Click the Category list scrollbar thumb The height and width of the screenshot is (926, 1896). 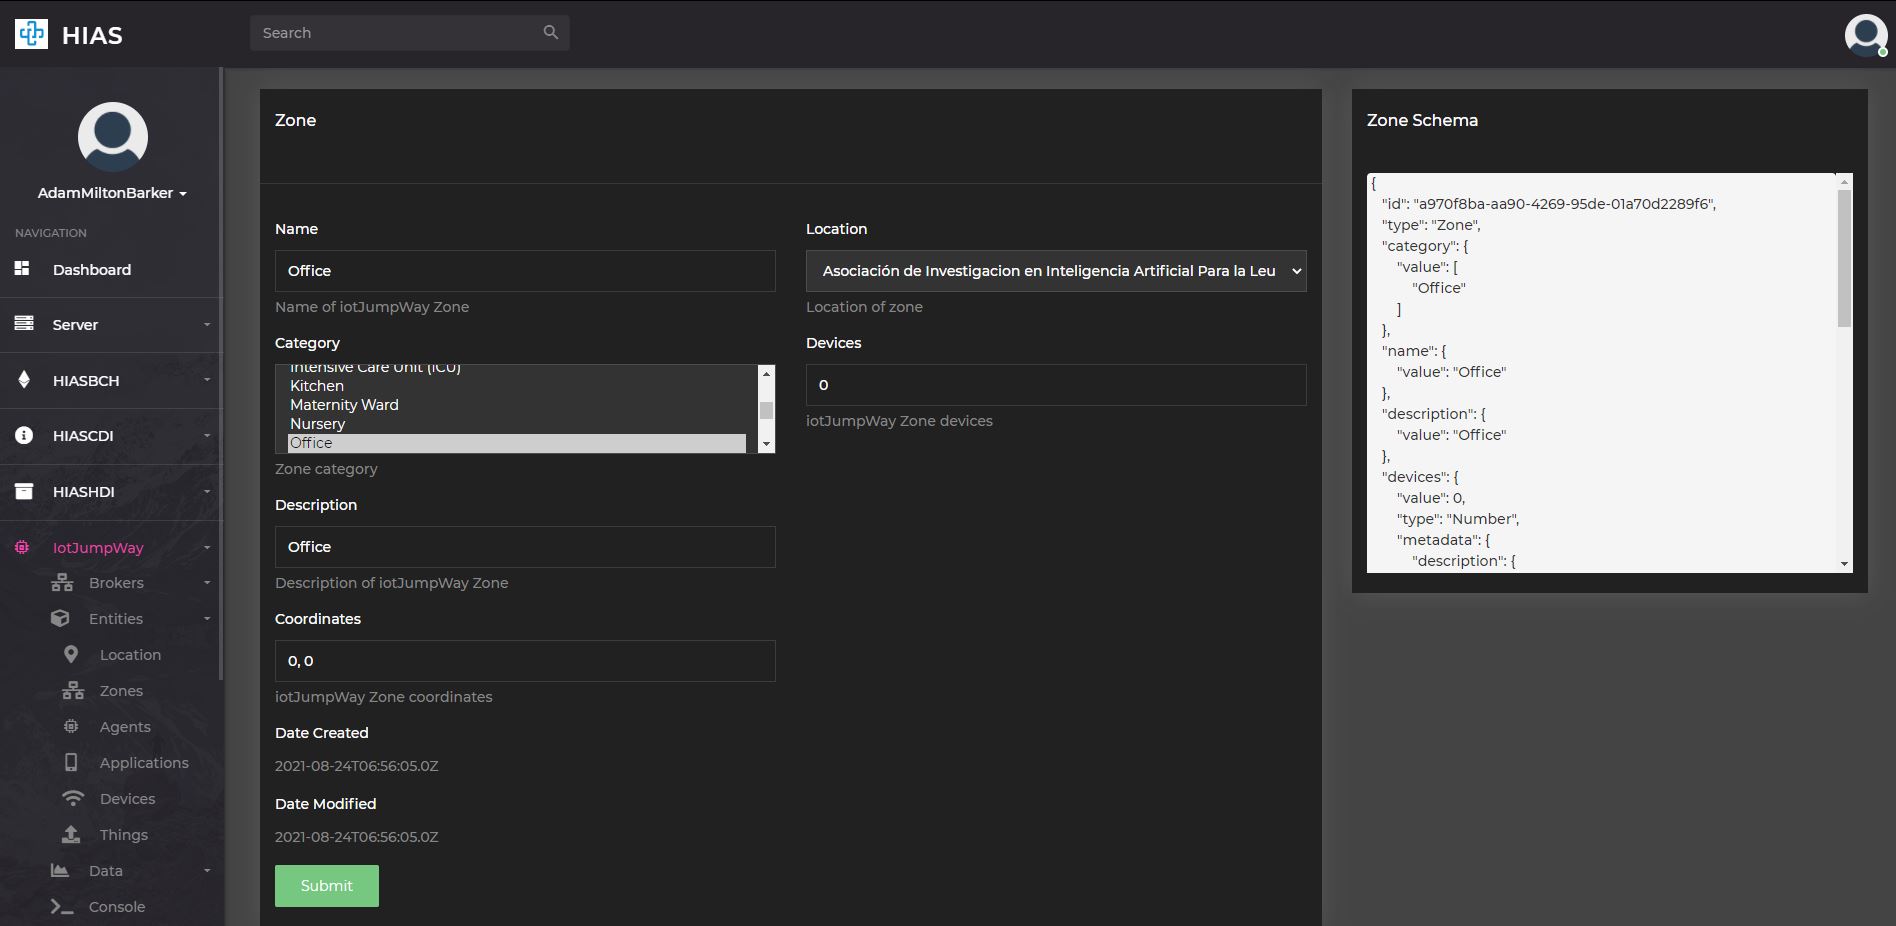point(767,410)
